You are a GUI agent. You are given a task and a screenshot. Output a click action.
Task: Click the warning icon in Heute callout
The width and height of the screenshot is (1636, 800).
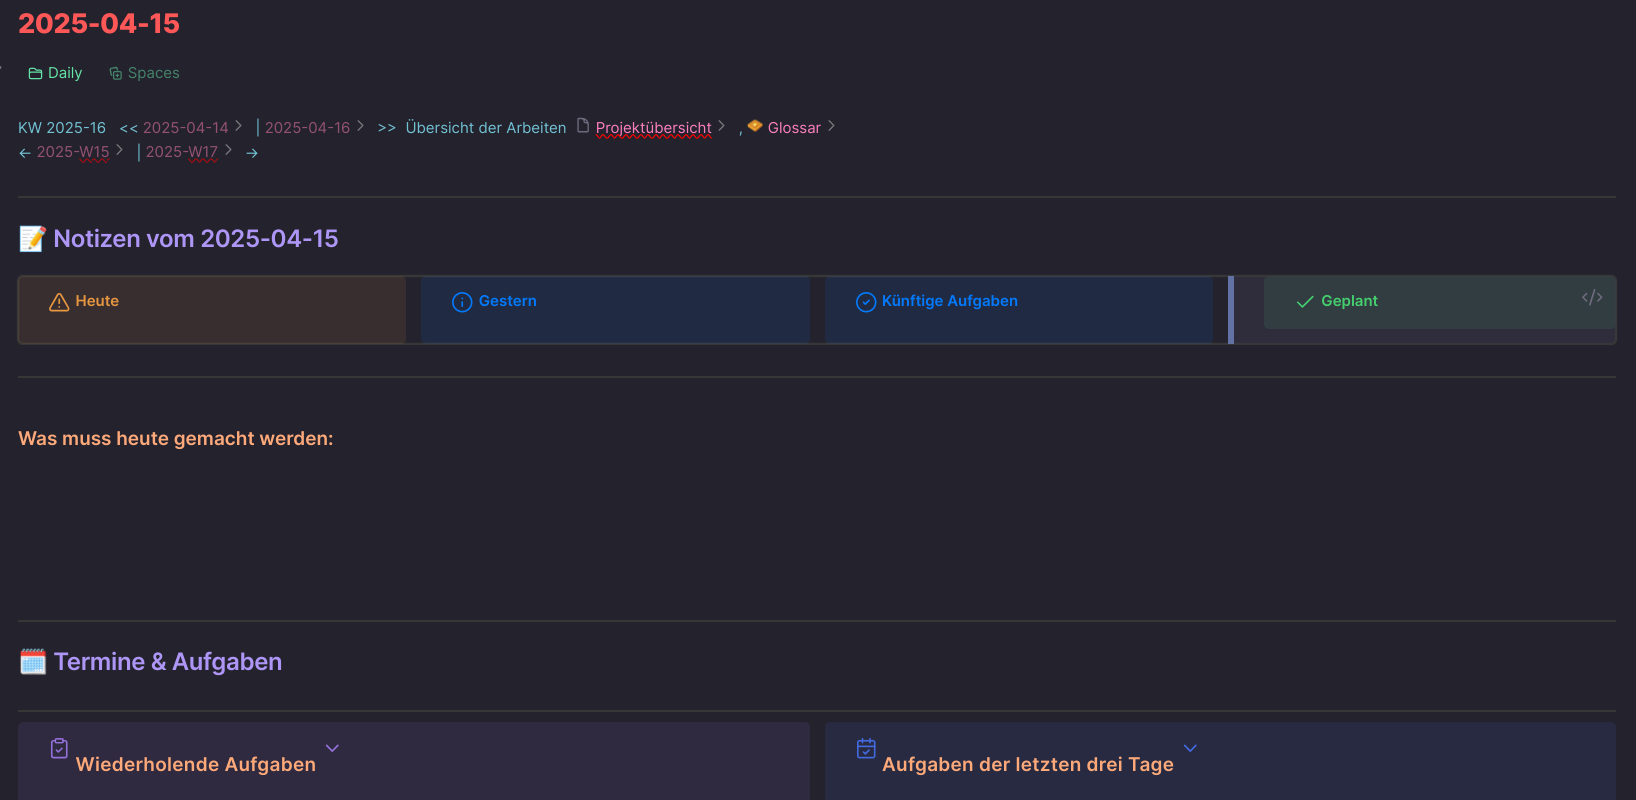(x=59, y=302)
